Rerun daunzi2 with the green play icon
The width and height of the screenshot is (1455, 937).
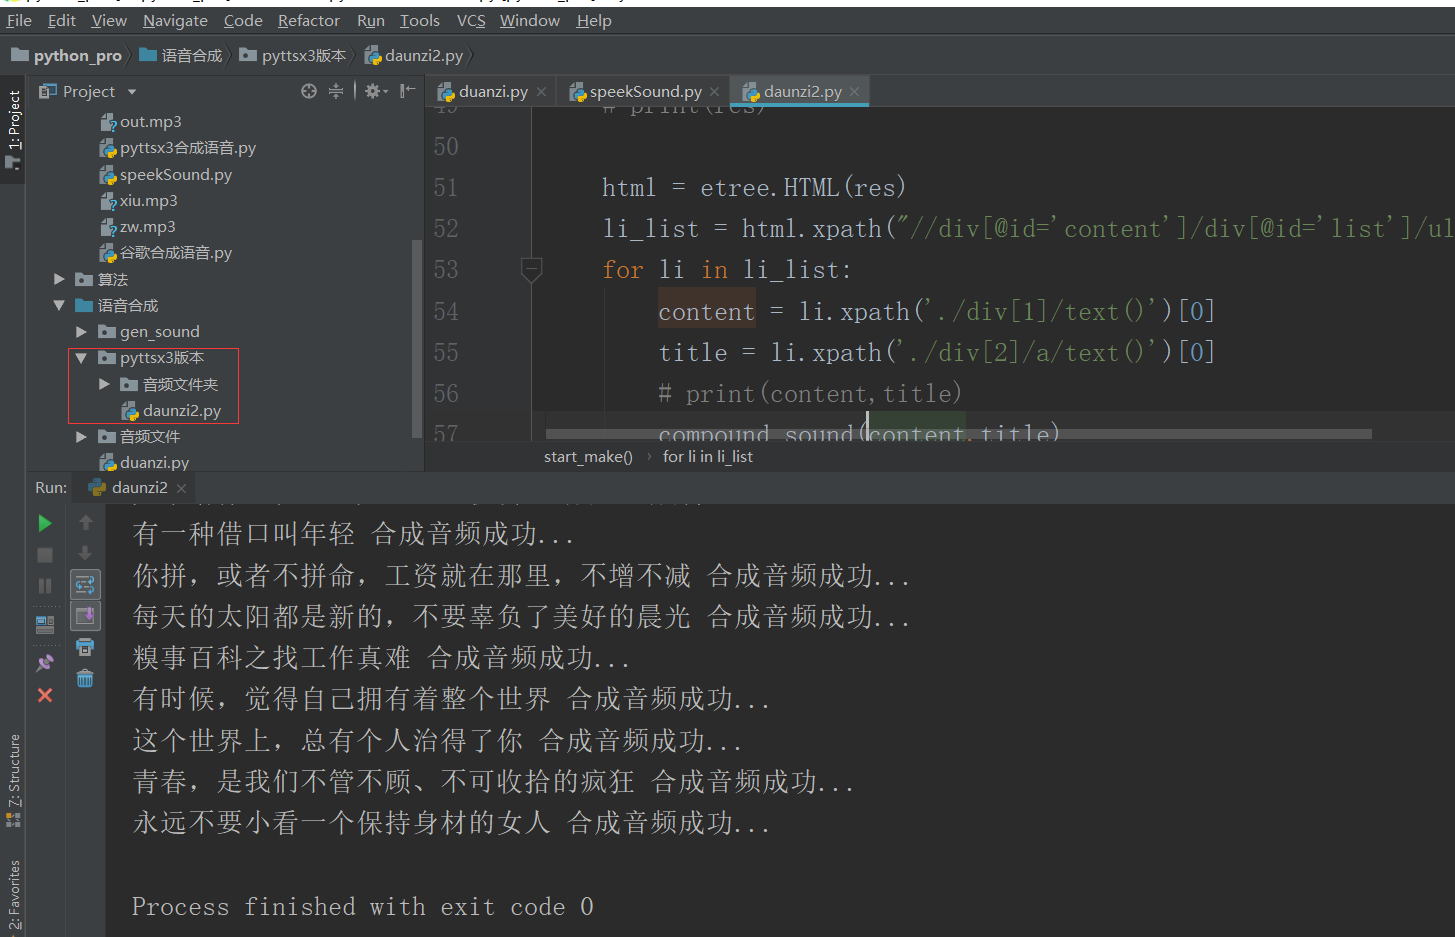pyautogui.click(x=44, y=523)
